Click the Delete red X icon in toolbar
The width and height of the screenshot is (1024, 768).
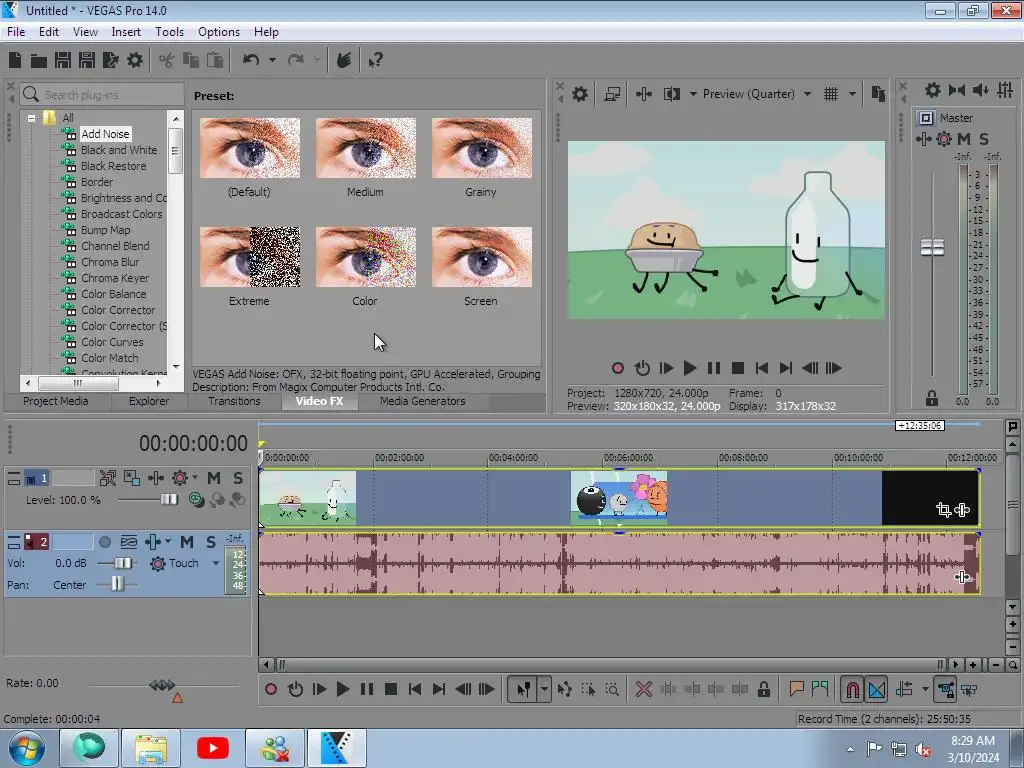(x=643, y=689)
